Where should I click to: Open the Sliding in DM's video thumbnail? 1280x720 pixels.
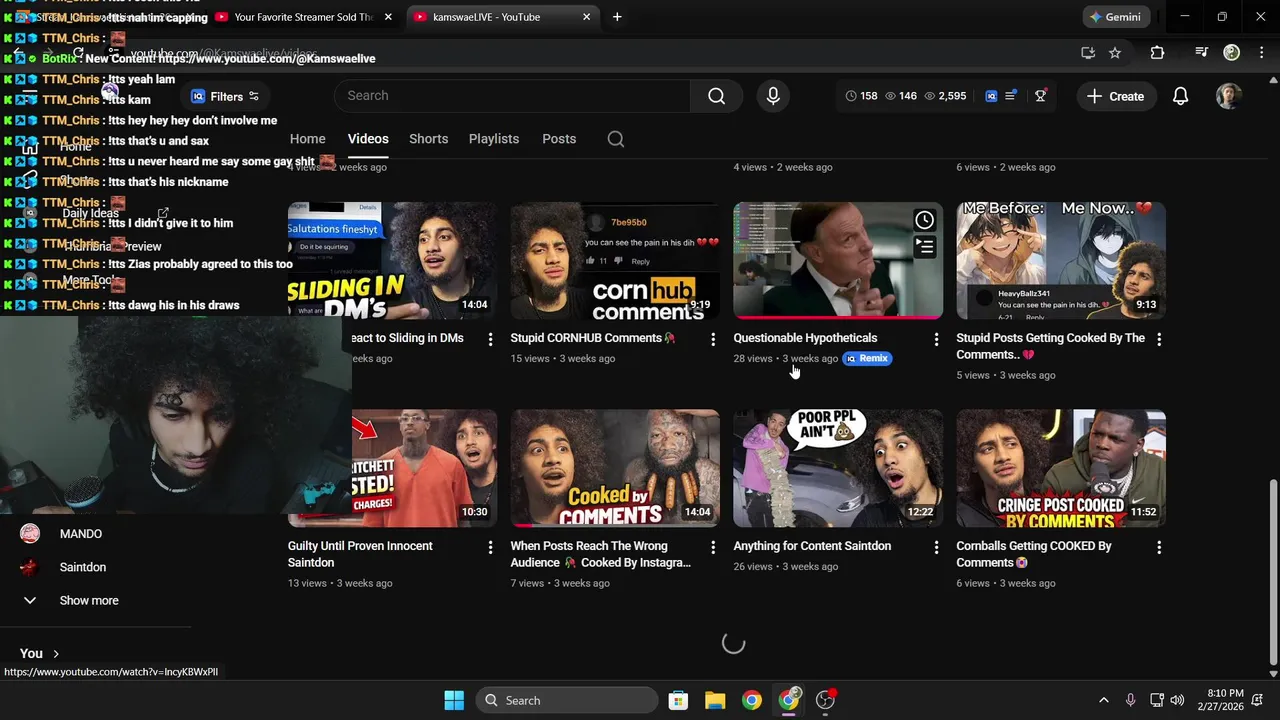click(392, 260)
